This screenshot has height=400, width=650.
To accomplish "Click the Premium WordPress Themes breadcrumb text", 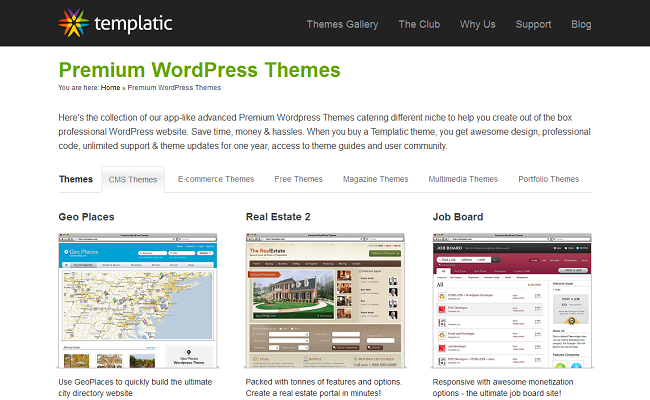I will [174, 87].
